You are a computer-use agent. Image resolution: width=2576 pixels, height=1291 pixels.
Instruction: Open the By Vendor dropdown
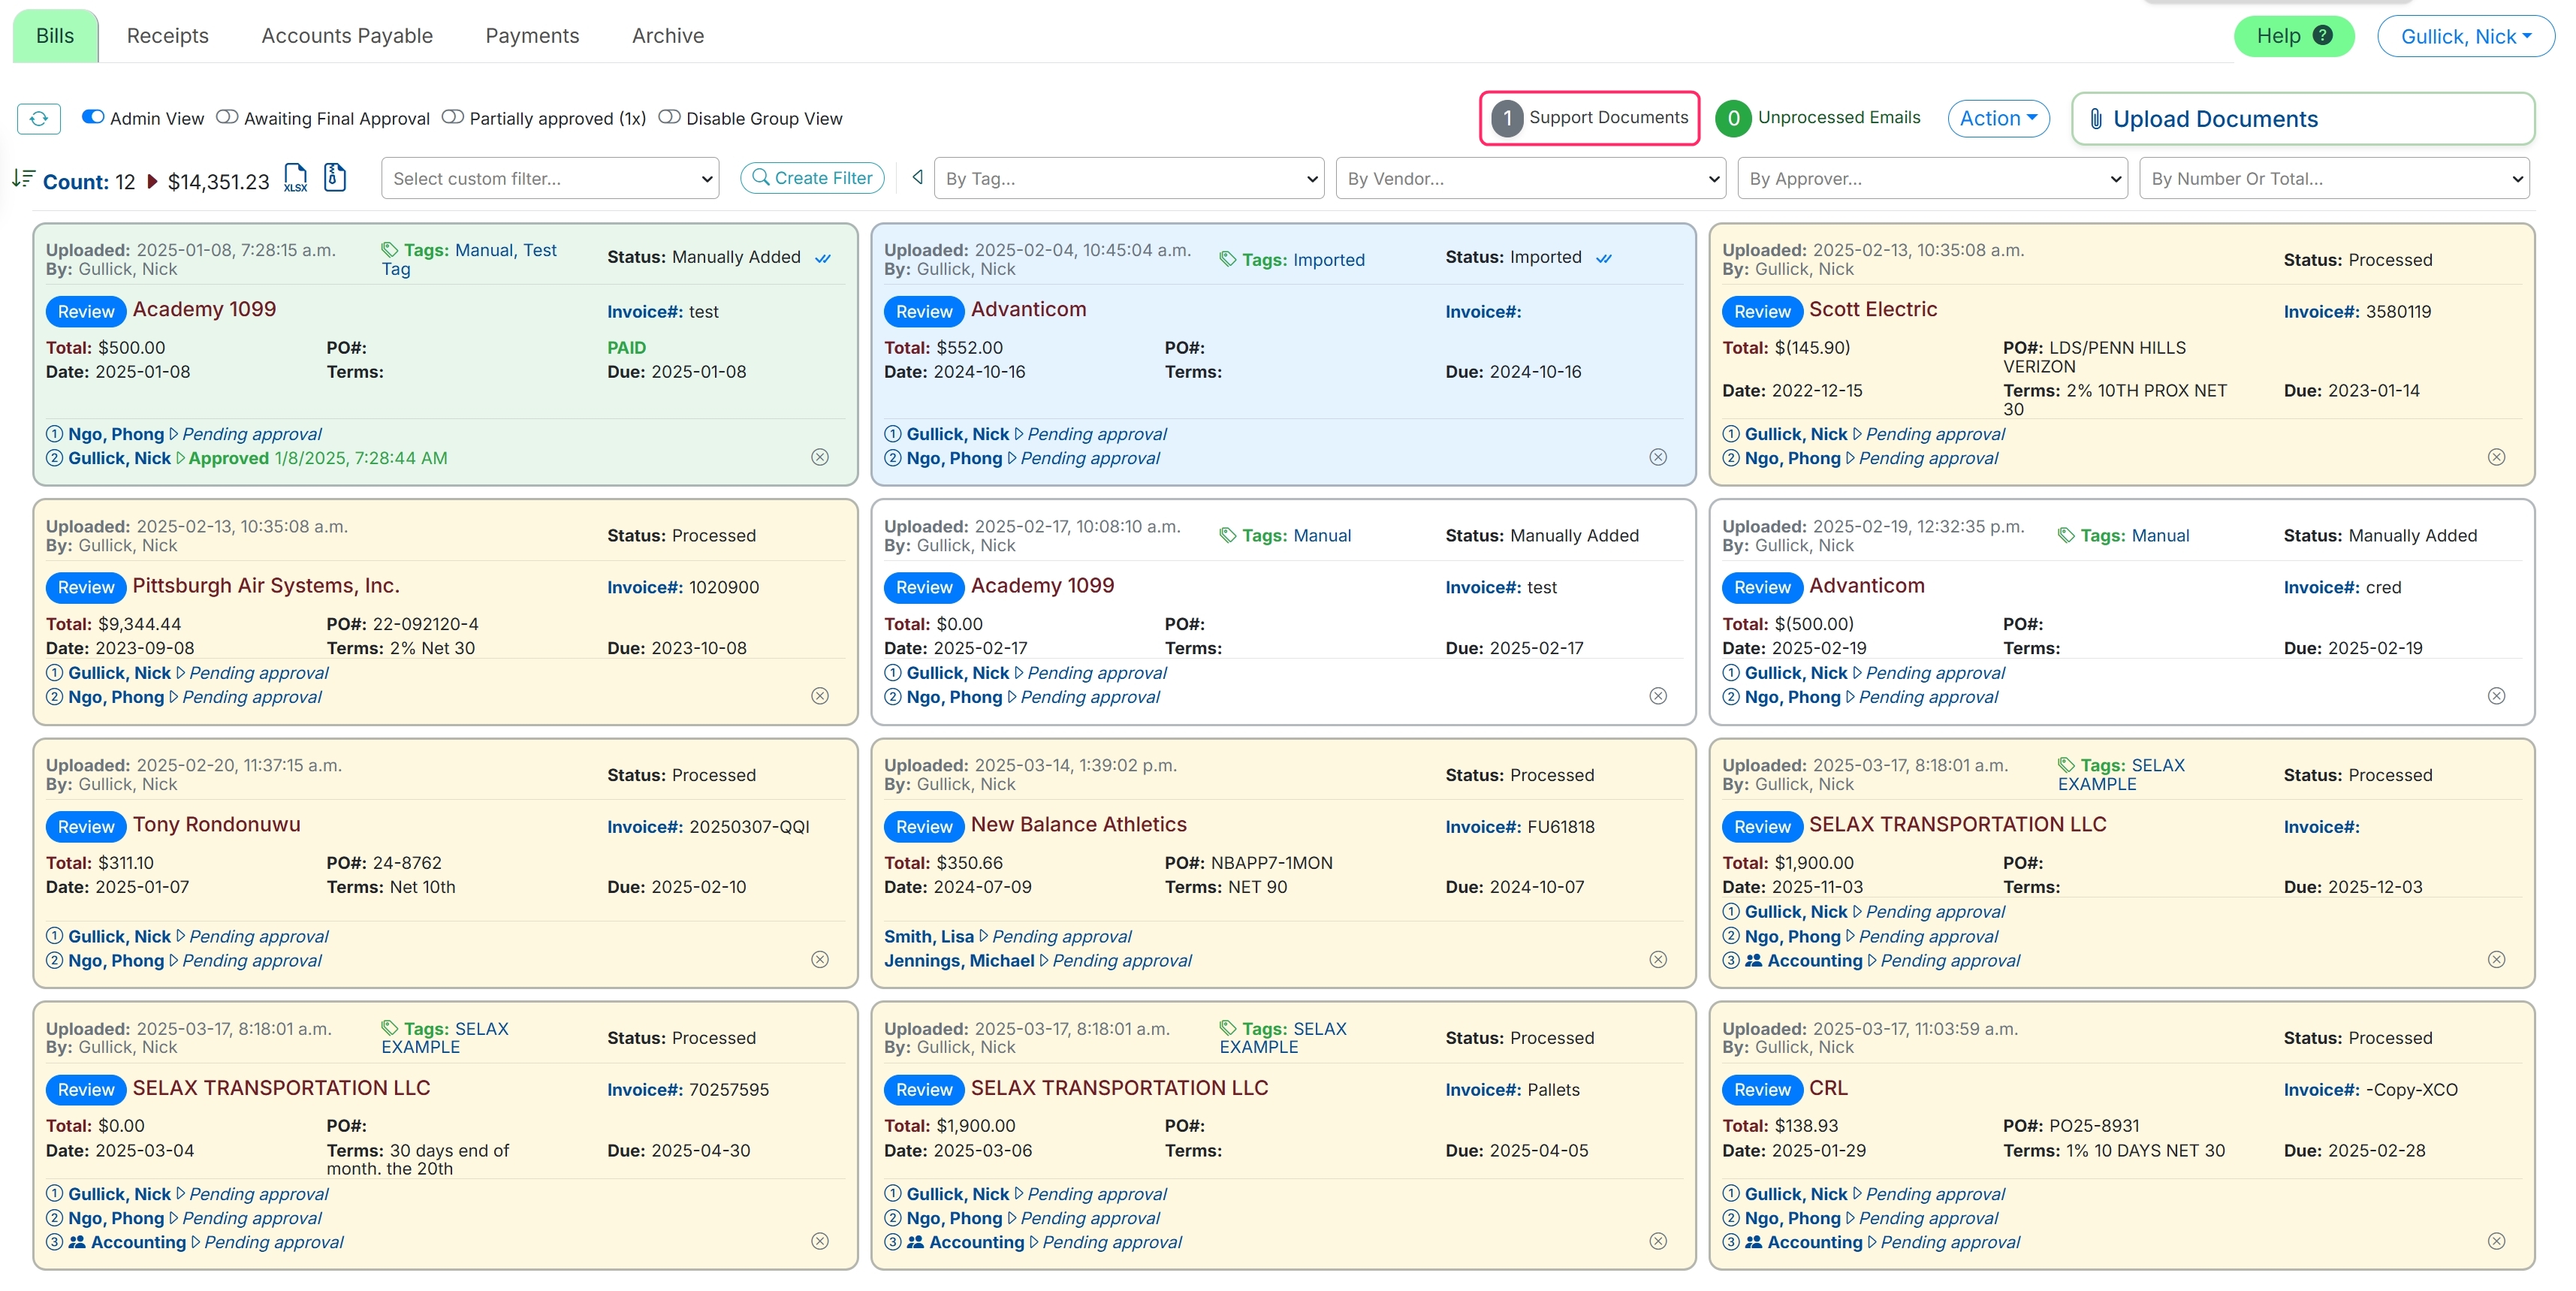[x=1531, y=178]
